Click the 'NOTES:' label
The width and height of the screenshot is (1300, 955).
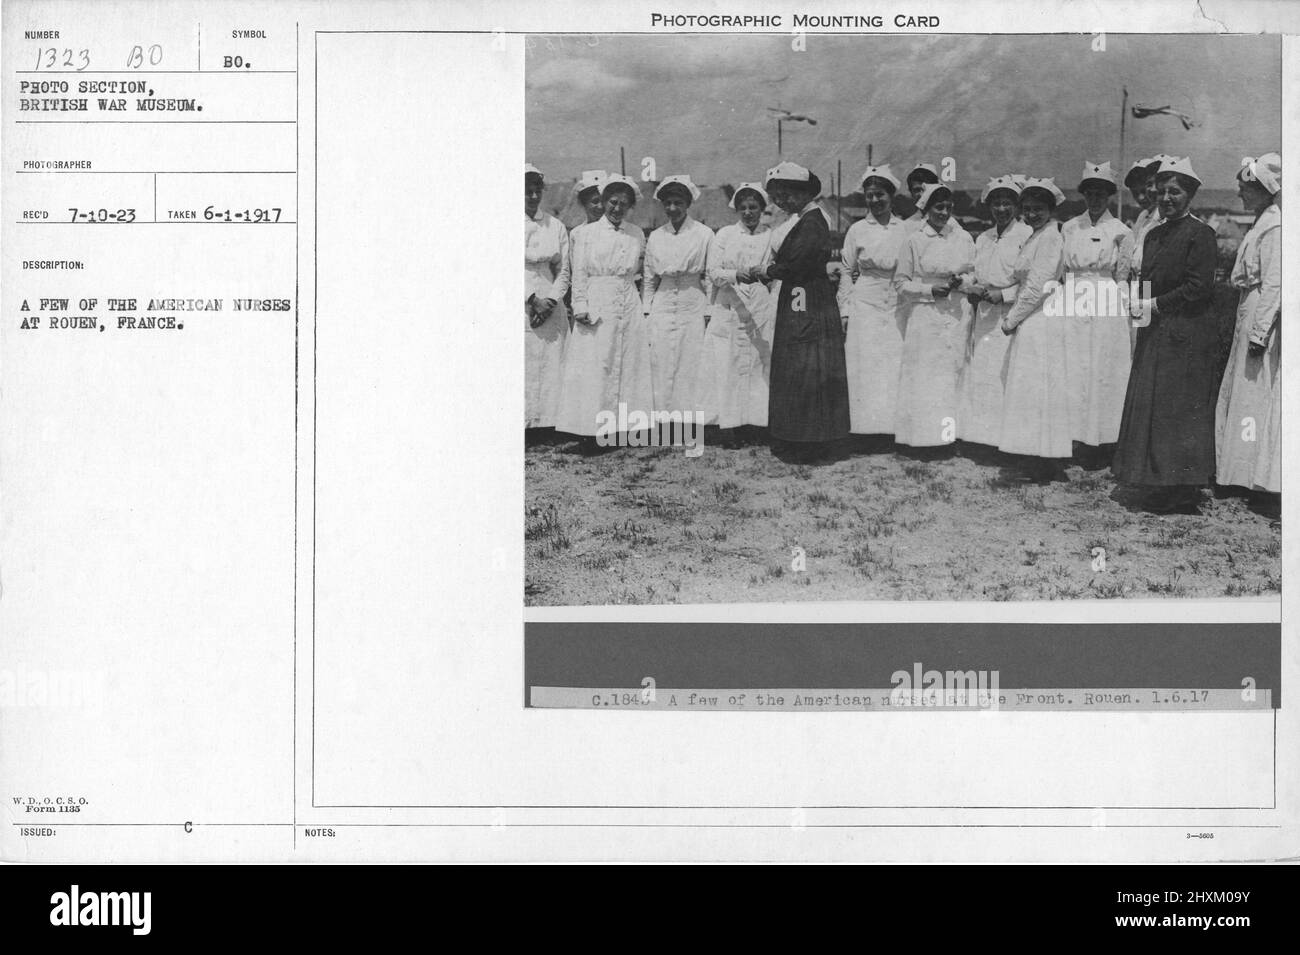coord(320,831)
